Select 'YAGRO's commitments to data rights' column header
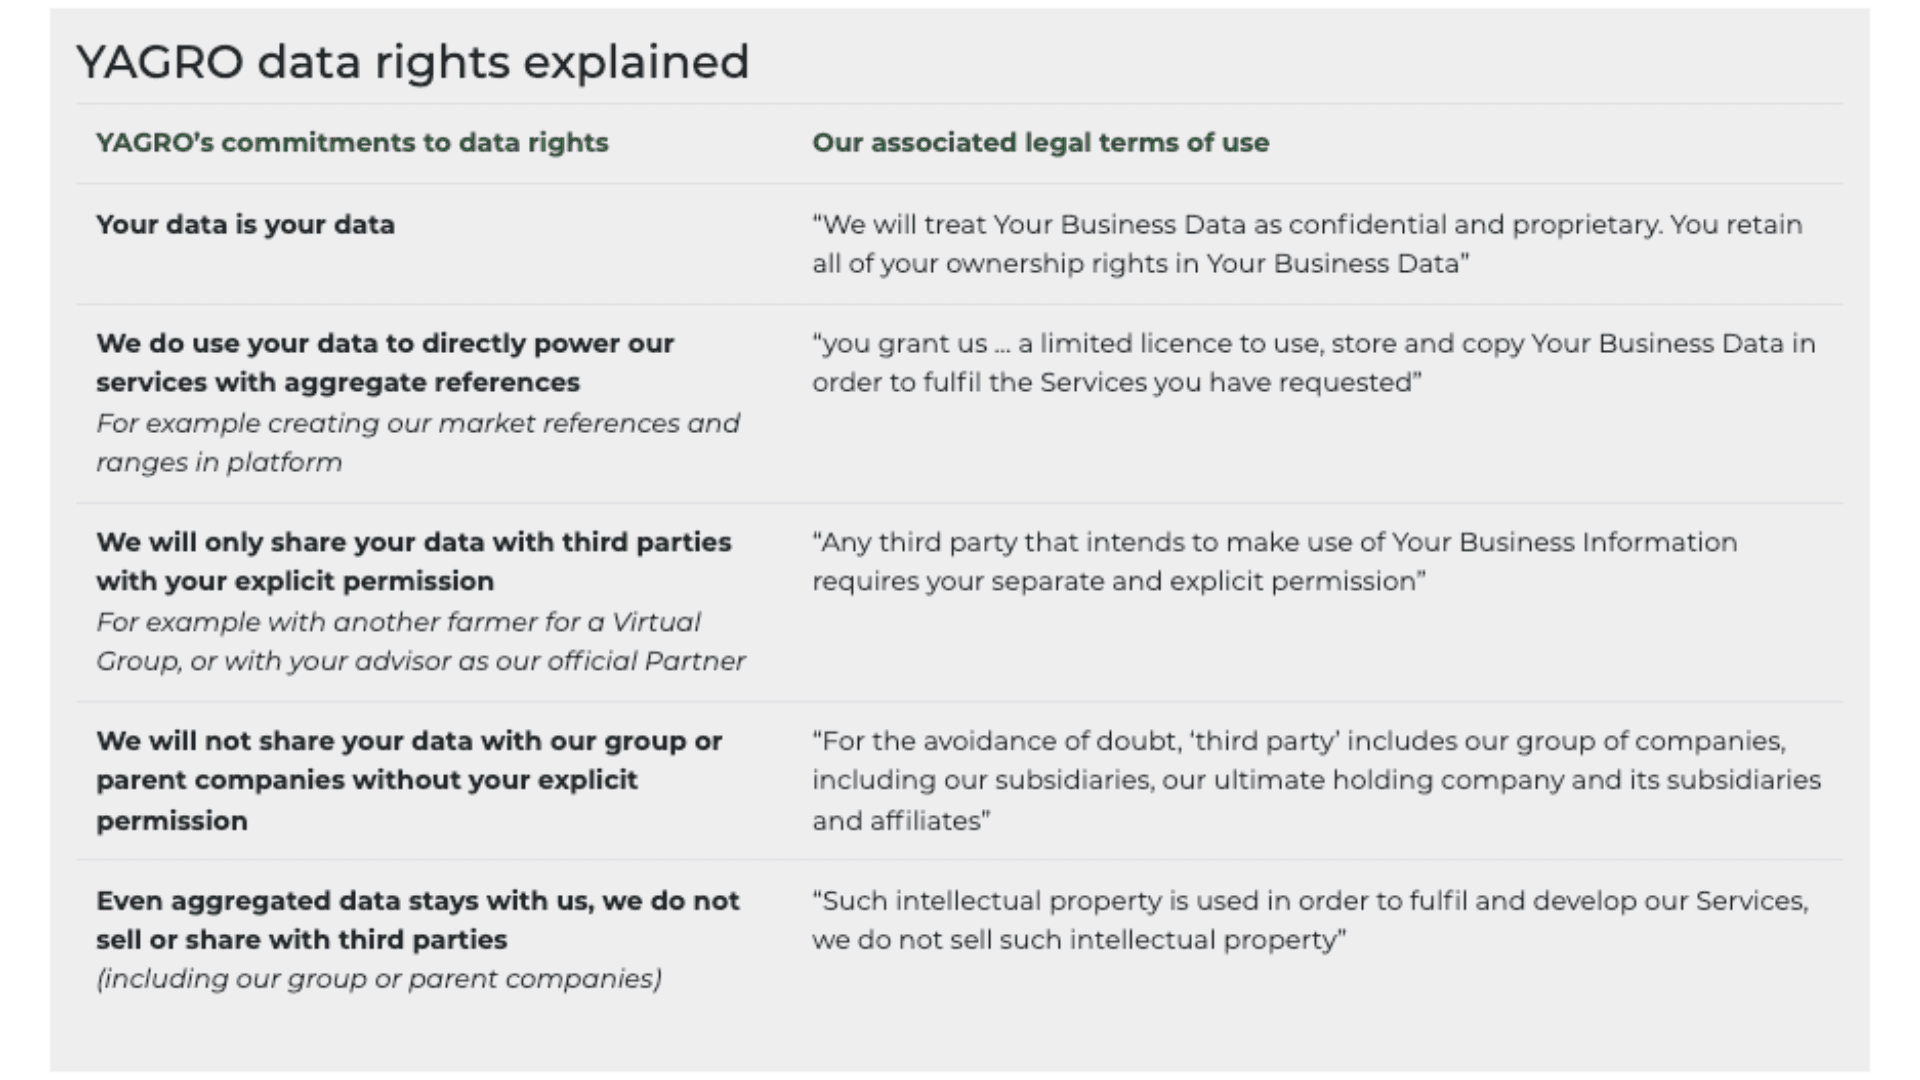Screen dimensions: 1920x1080 tap(352, 142)
